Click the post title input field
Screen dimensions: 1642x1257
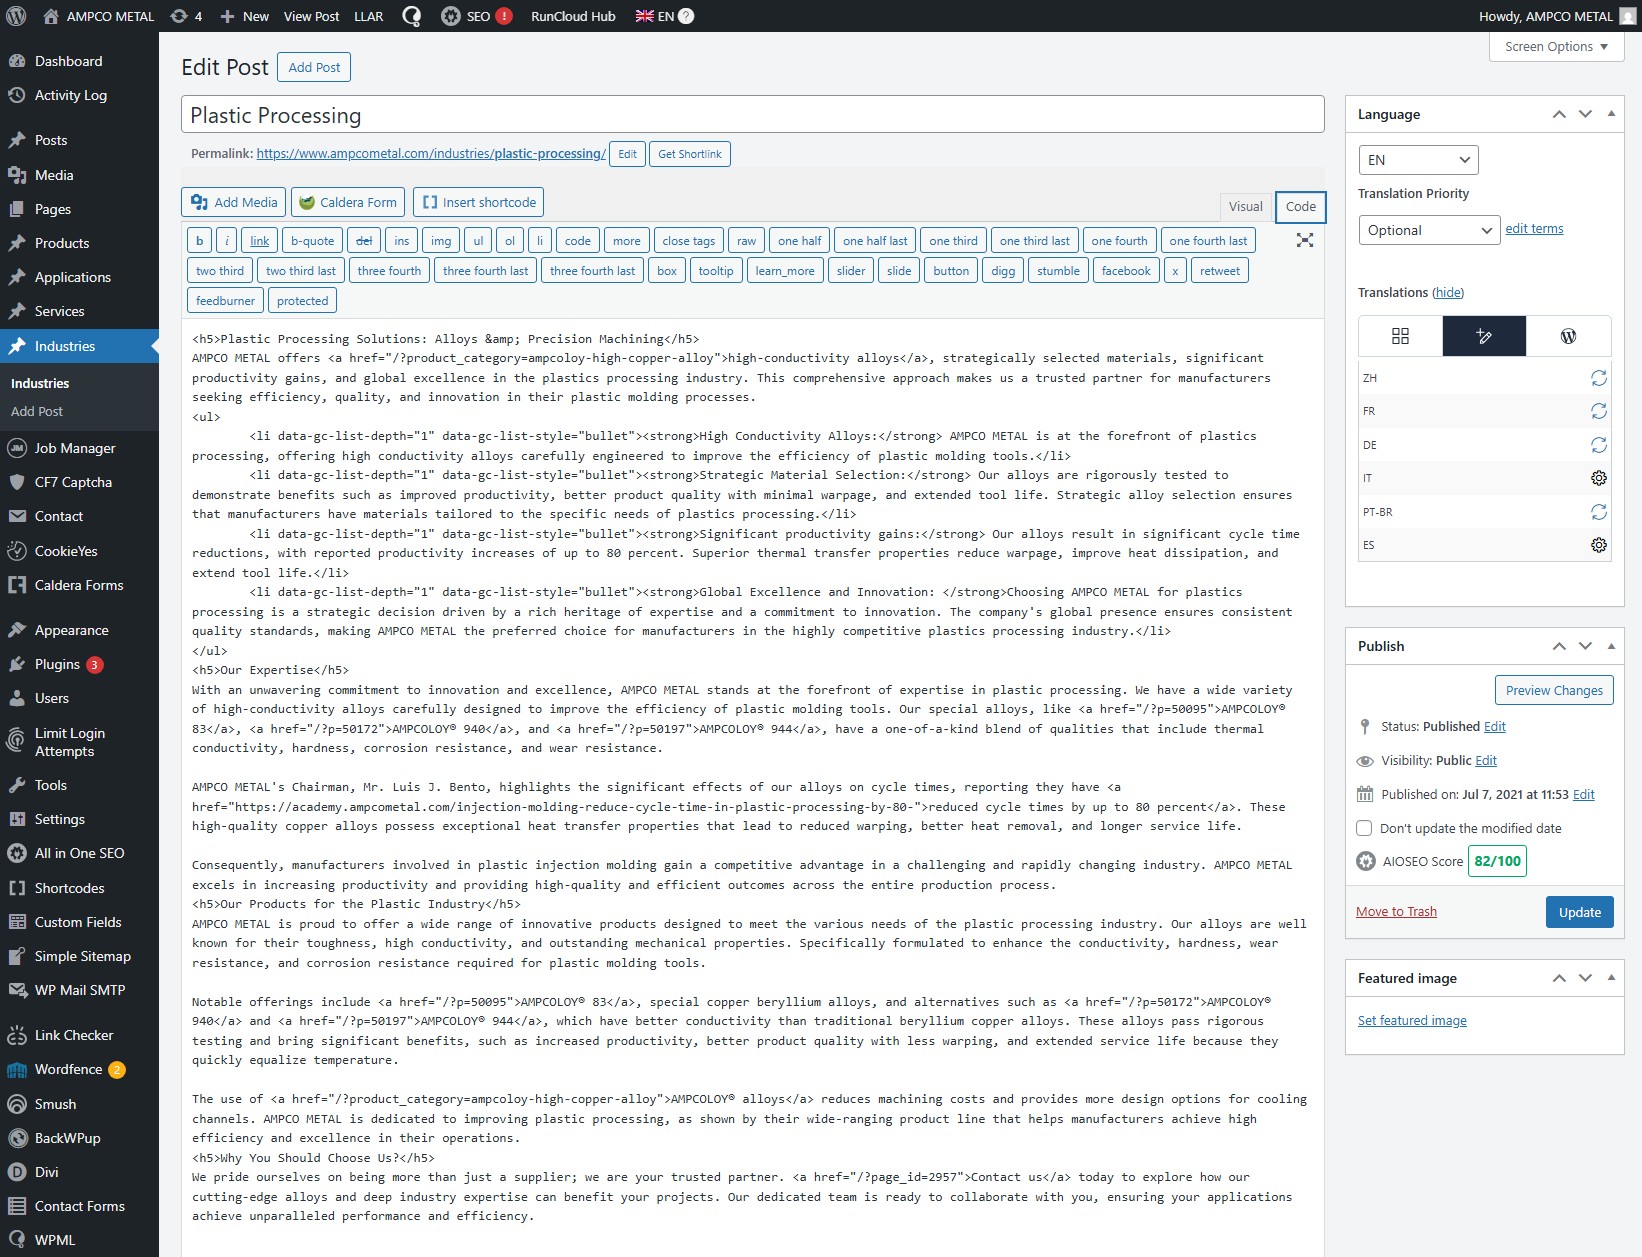[752, 115]
